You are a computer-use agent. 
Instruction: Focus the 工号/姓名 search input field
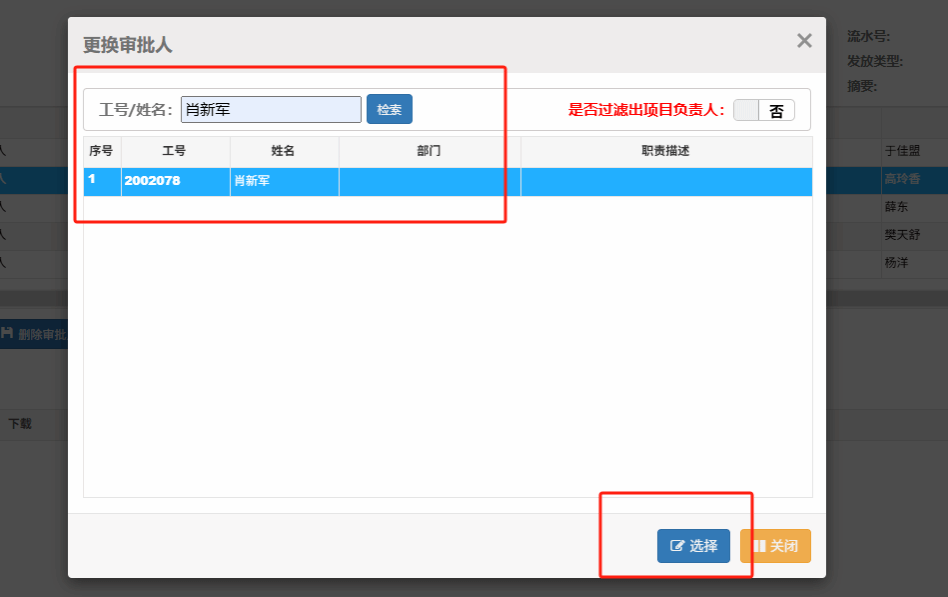[x=271, y=109]
